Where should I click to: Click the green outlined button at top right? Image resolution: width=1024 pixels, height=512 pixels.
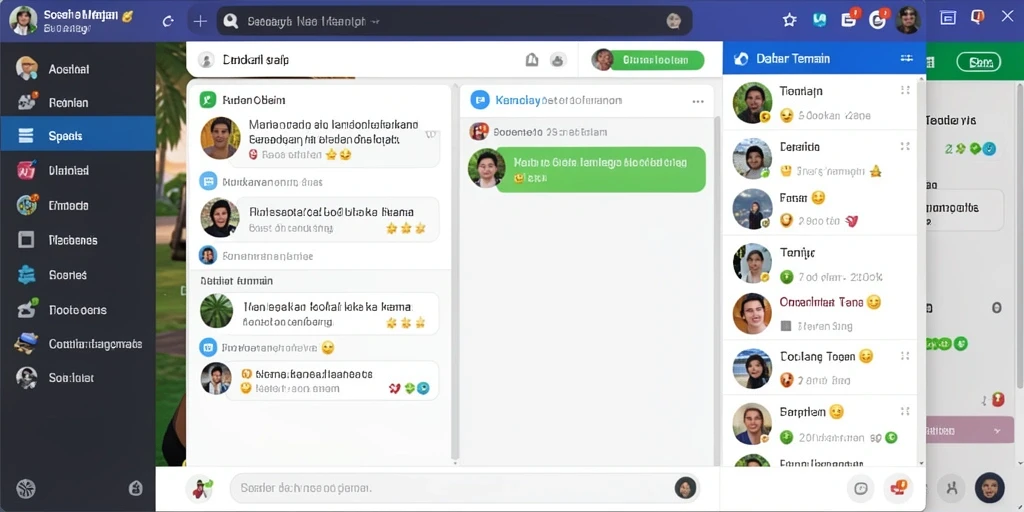coord(978,62)
